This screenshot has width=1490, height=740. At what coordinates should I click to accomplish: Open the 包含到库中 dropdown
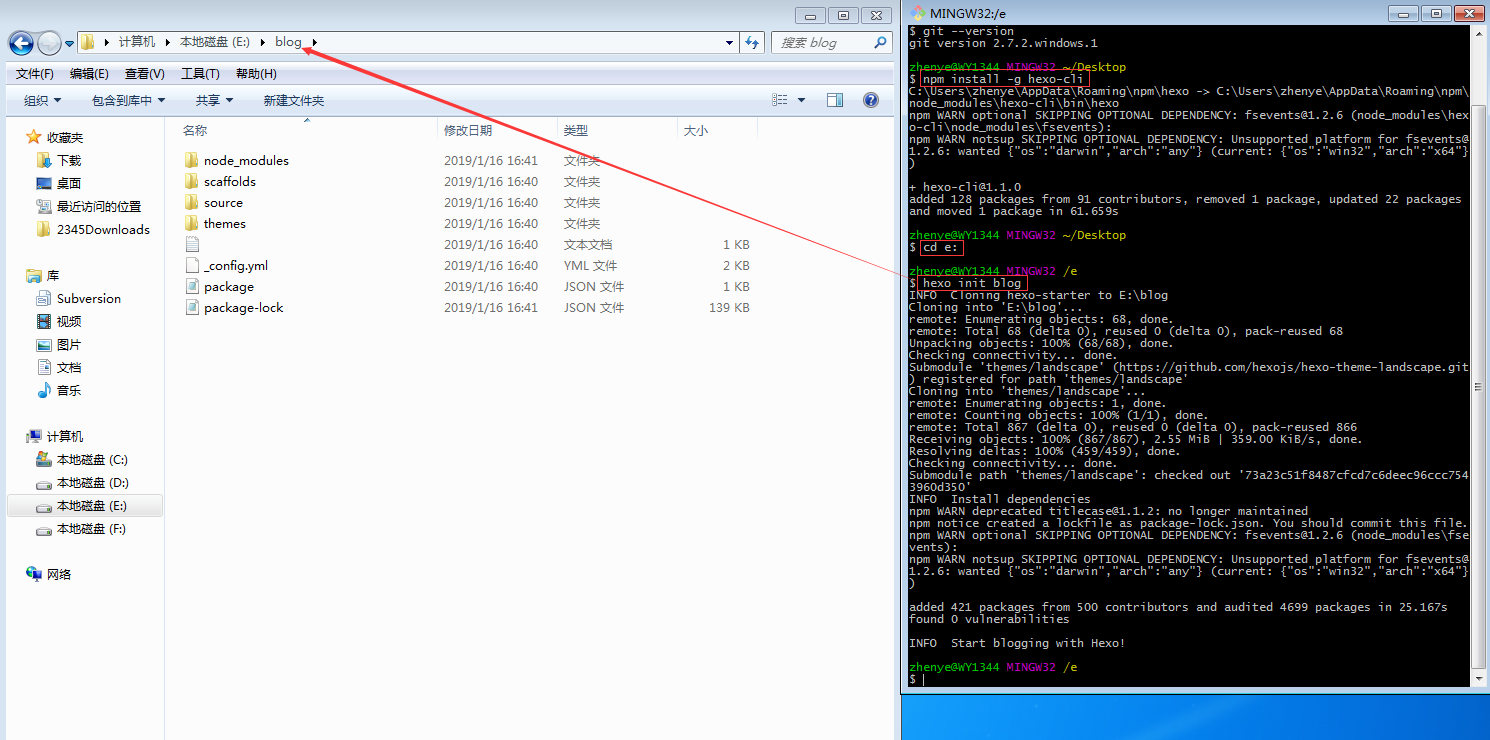coord(128,100)
